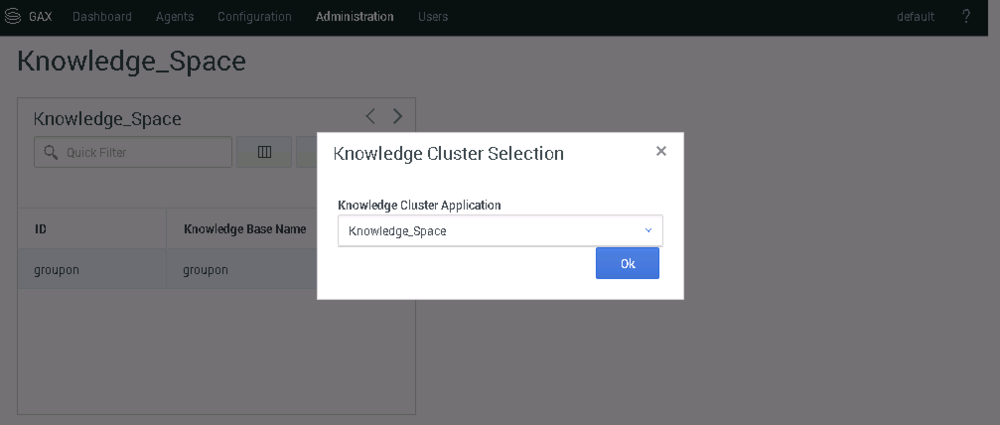Expand the Knowledge_Space dropdown arrow
This screenshot has width=1000, height=425.
tap(649, 230)
